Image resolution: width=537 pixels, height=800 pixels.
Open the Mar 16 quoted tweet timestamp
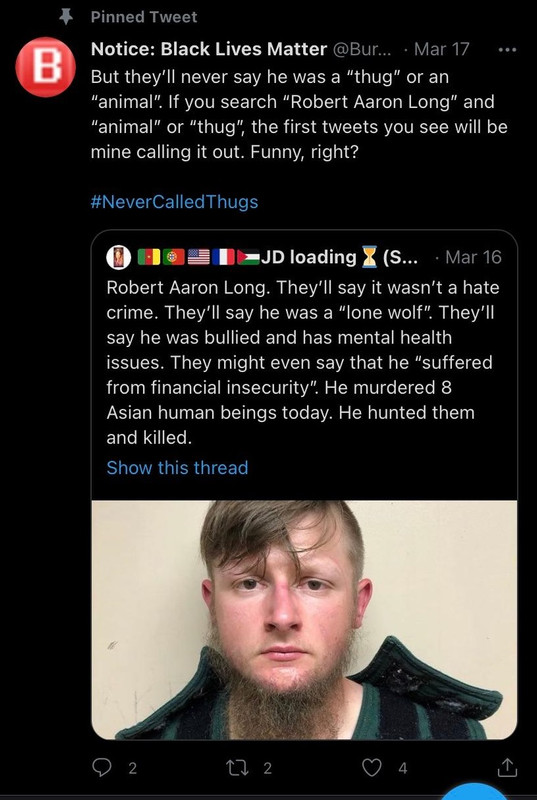473,257
